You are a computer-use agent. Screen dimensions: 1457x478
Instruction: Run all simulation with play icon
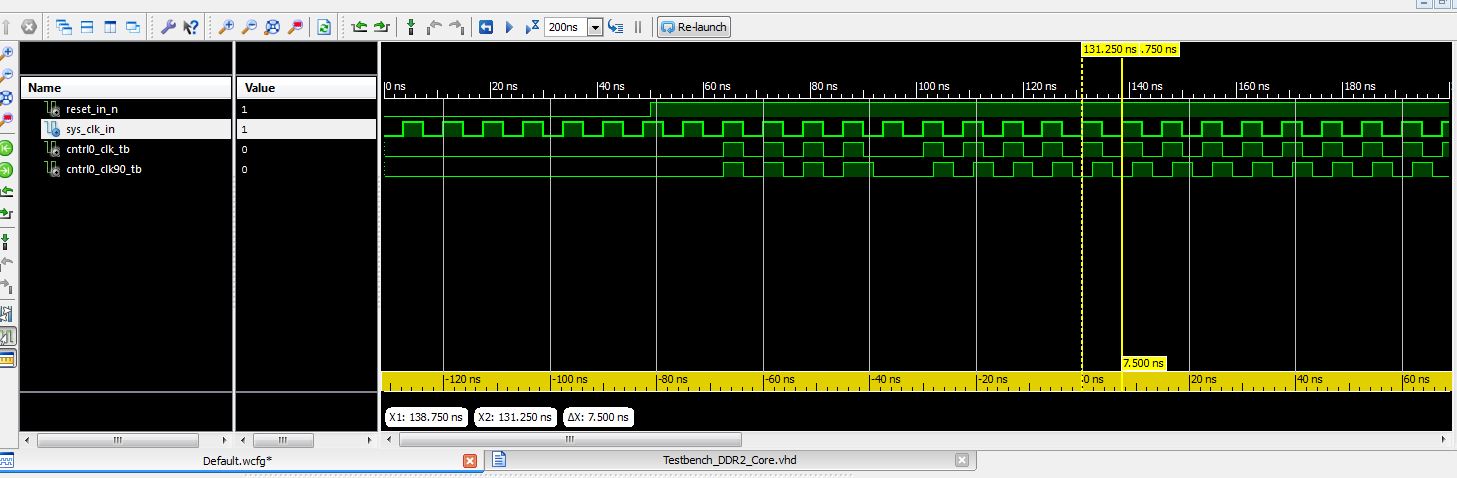[508, 27]
